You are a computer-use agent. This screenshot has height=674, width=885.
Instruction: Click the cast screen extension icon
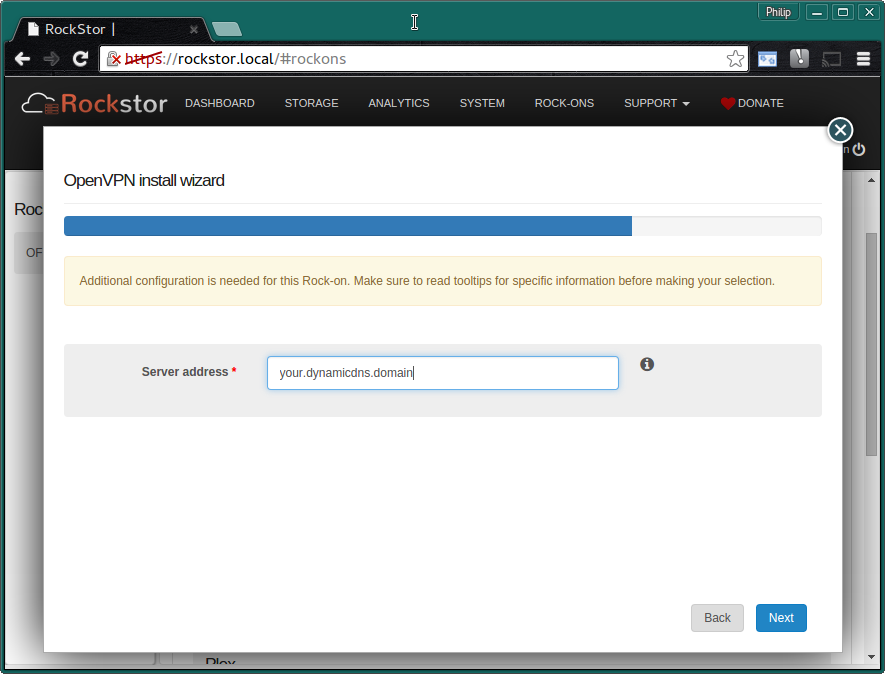(x=831, y=59)
